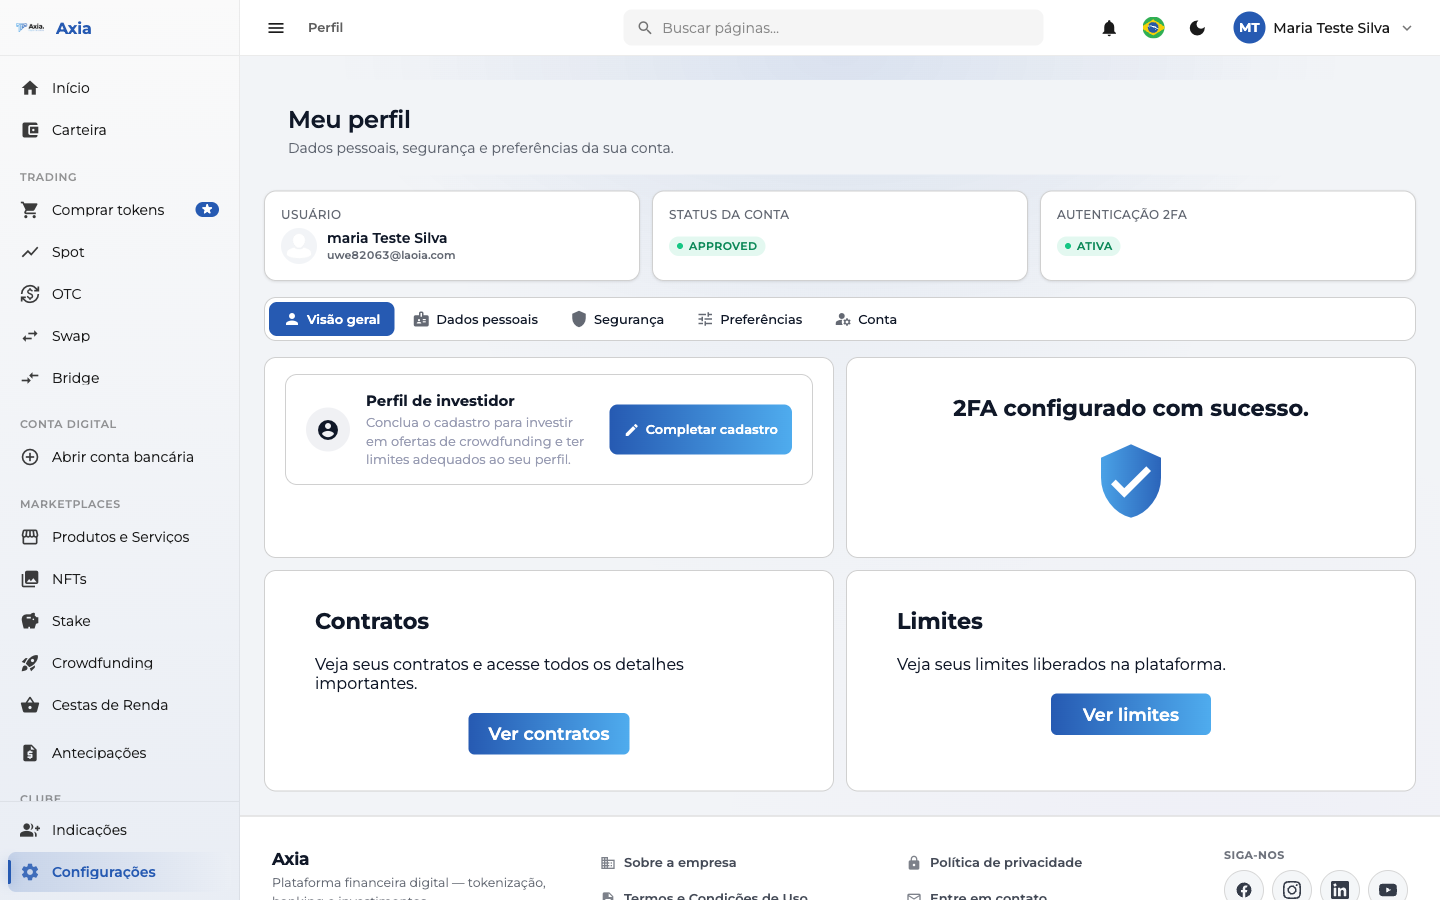Screen dimensions: 1440x900
Task: Open the Política de privacidade link
Action: click(994, 862)
